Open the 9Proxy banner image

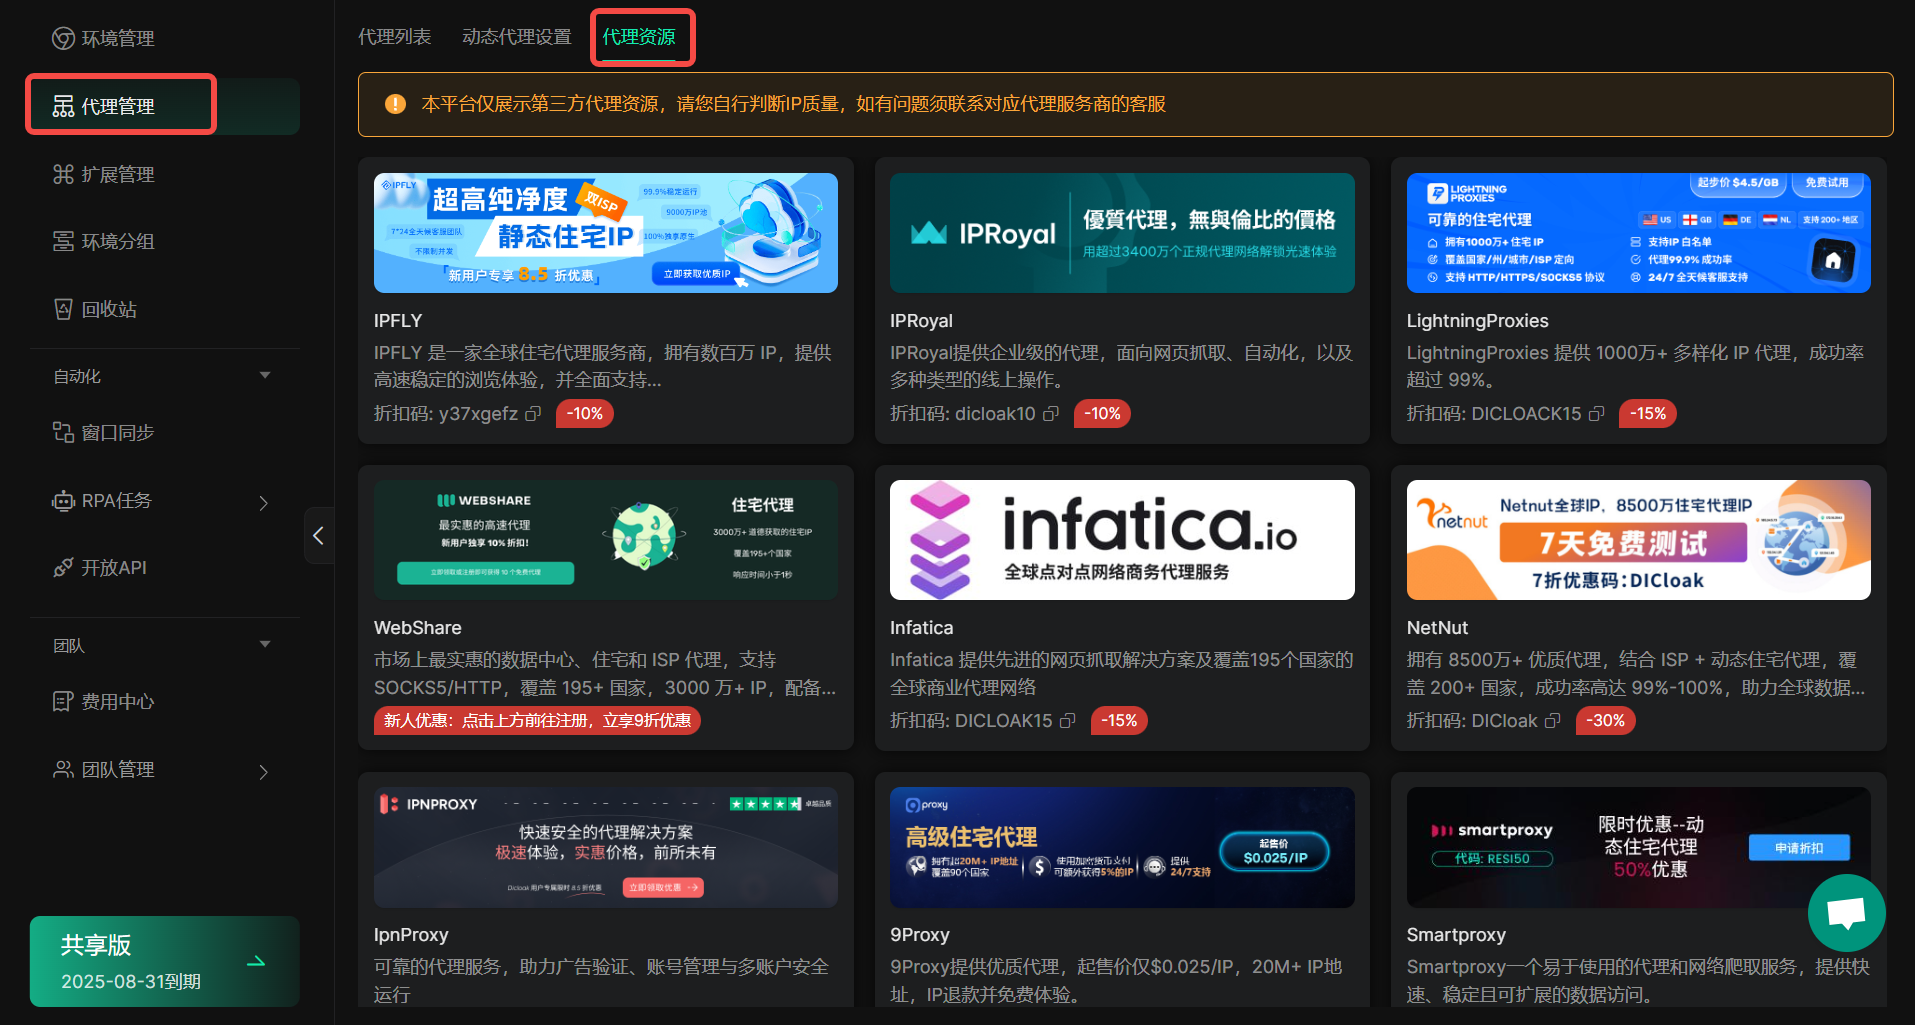1122,847
